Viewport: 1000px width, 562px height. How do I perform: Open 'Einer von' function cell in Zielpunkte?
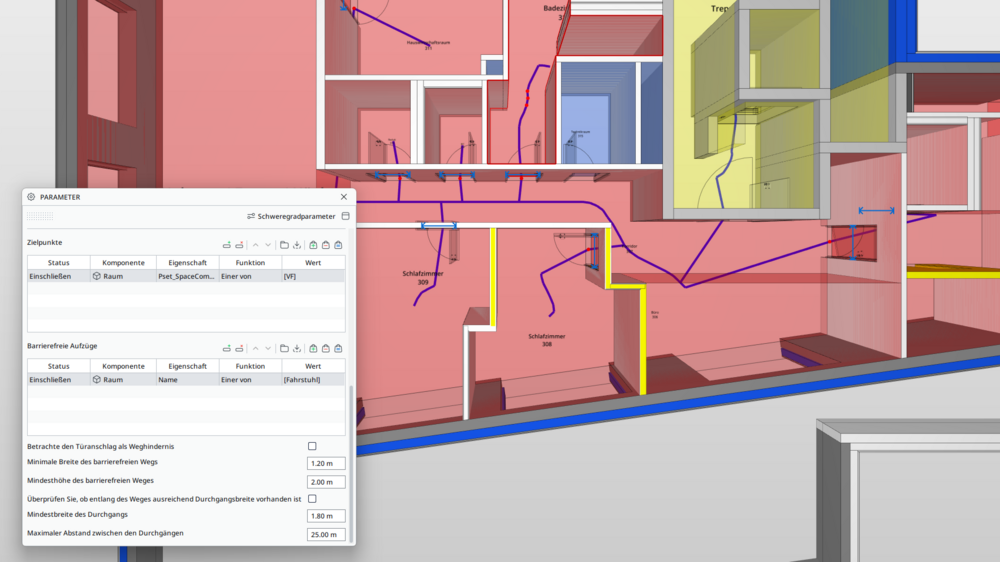249,276
